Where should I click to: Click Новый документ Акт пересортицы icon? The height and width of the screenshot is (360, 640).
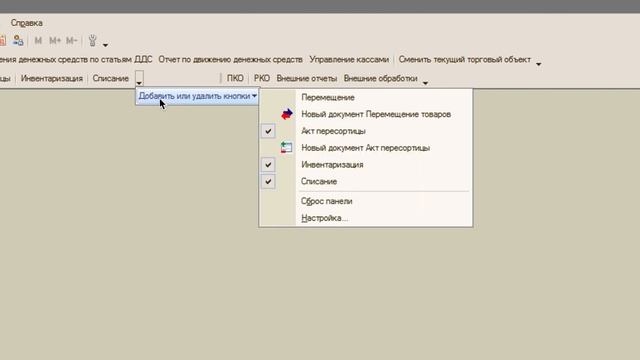(287, 148)
